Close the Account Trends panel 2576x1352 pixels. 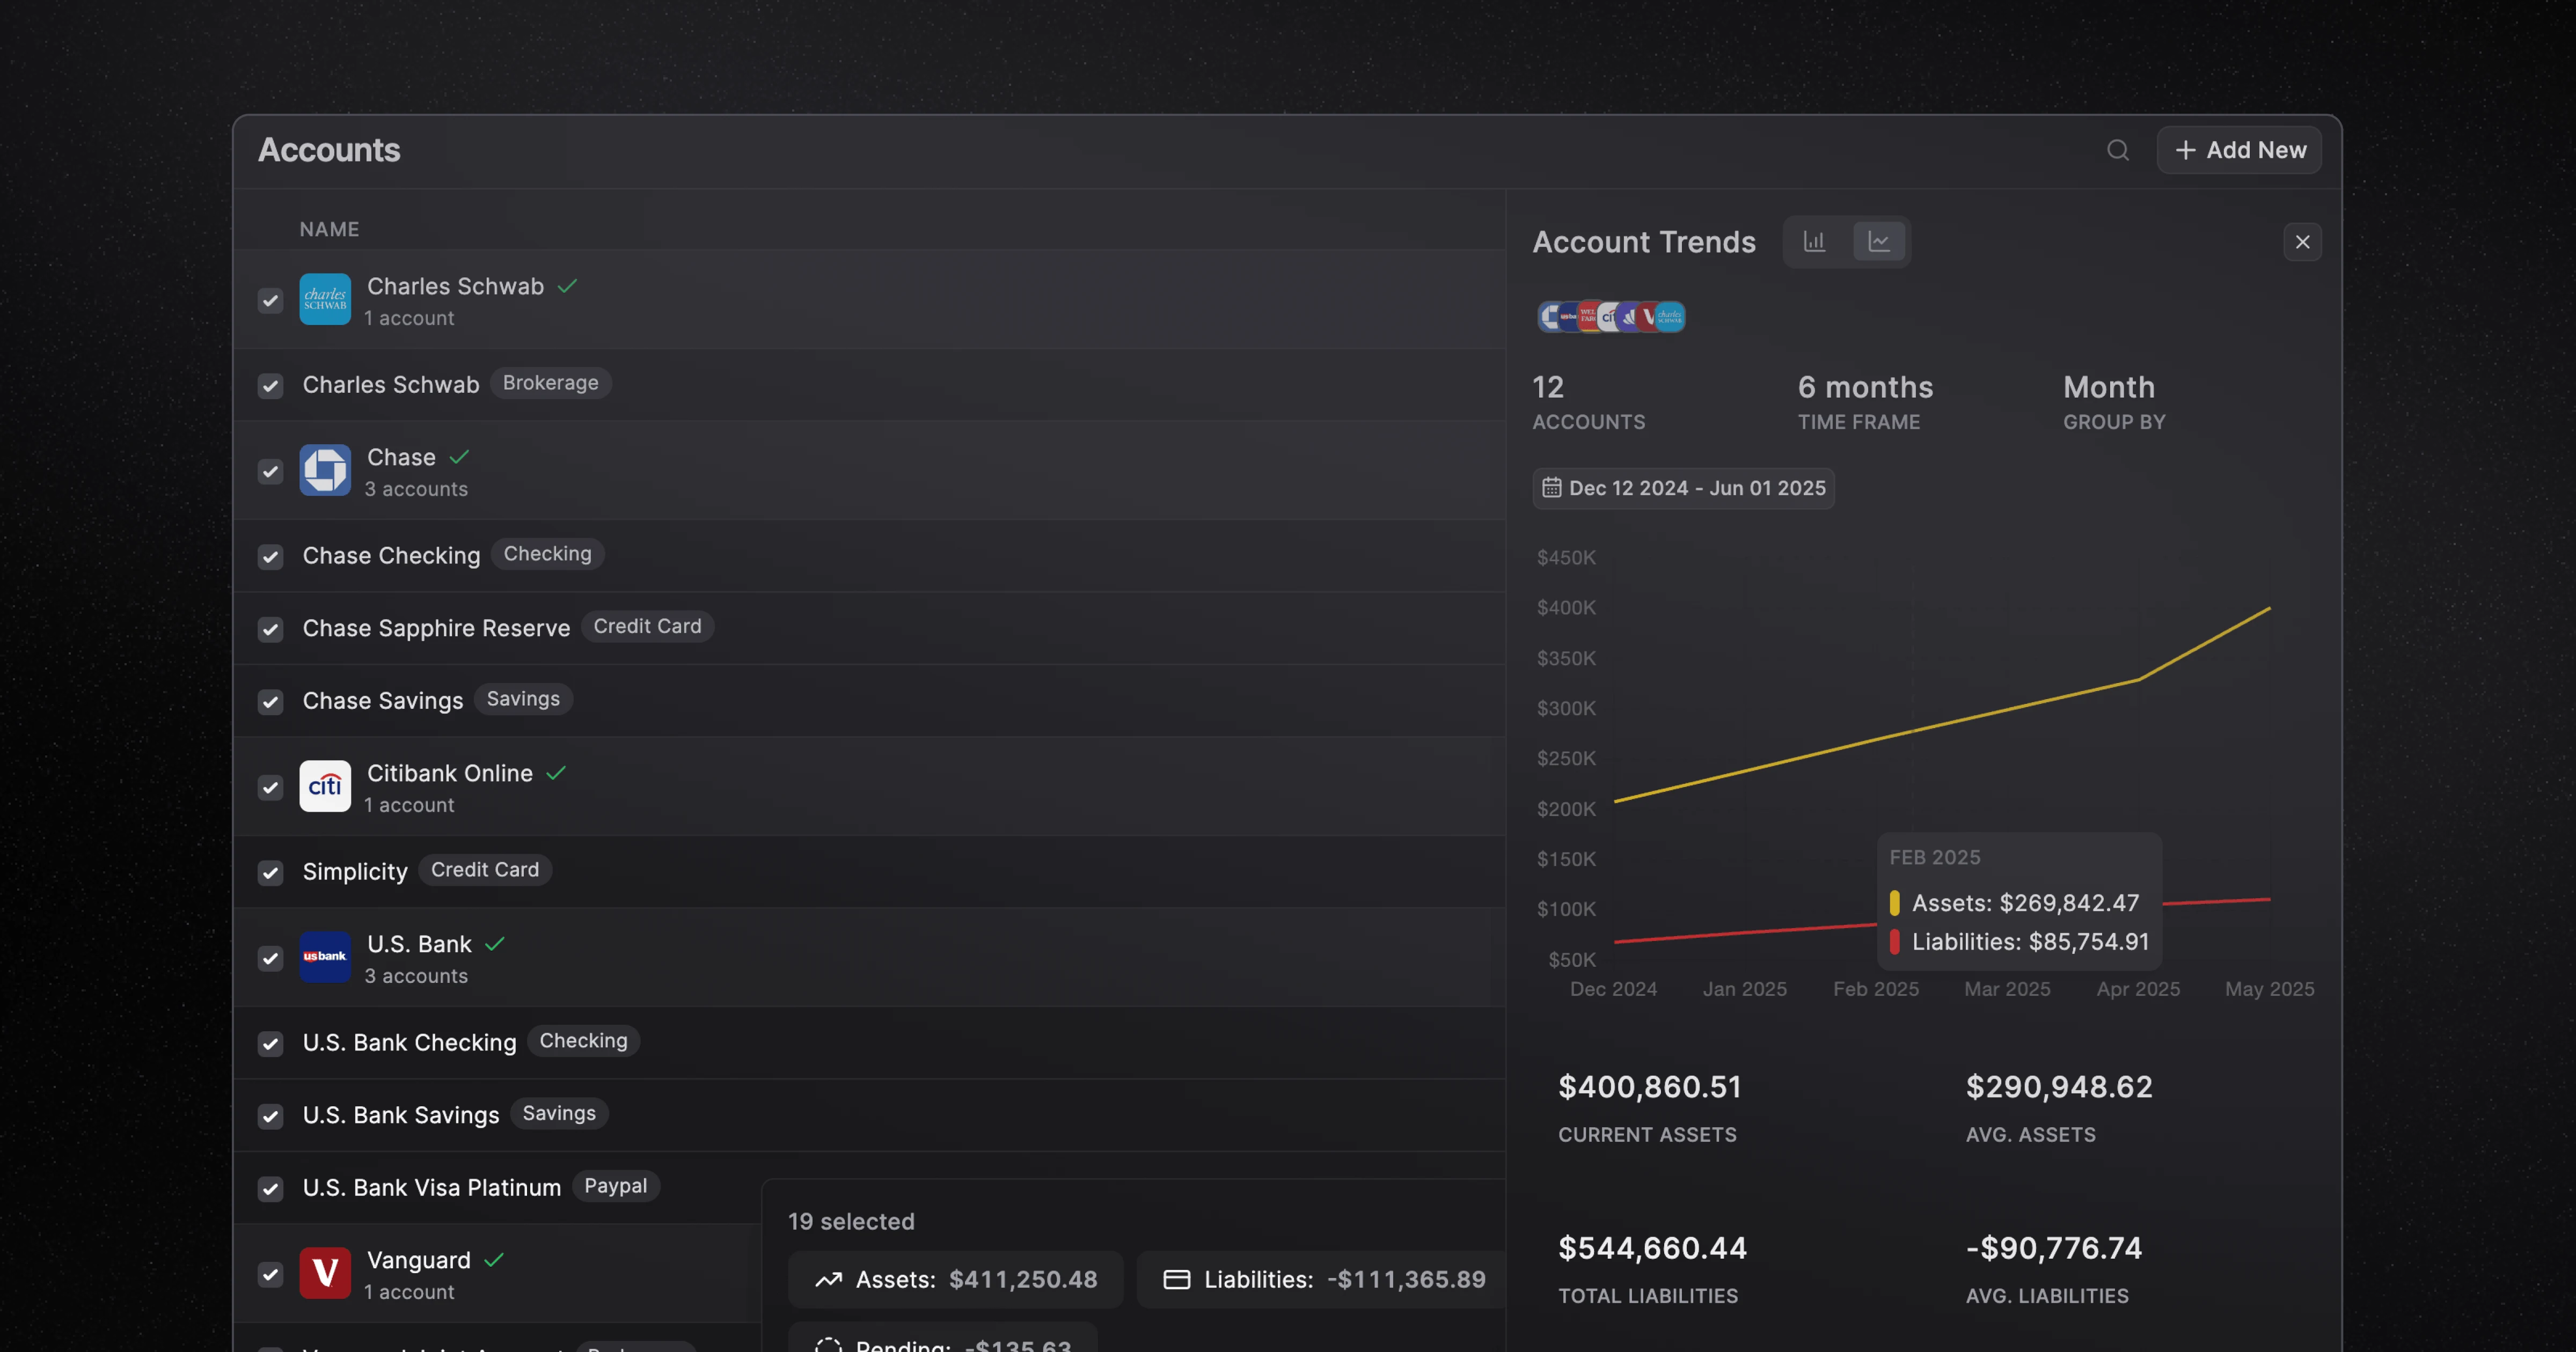2302,241
